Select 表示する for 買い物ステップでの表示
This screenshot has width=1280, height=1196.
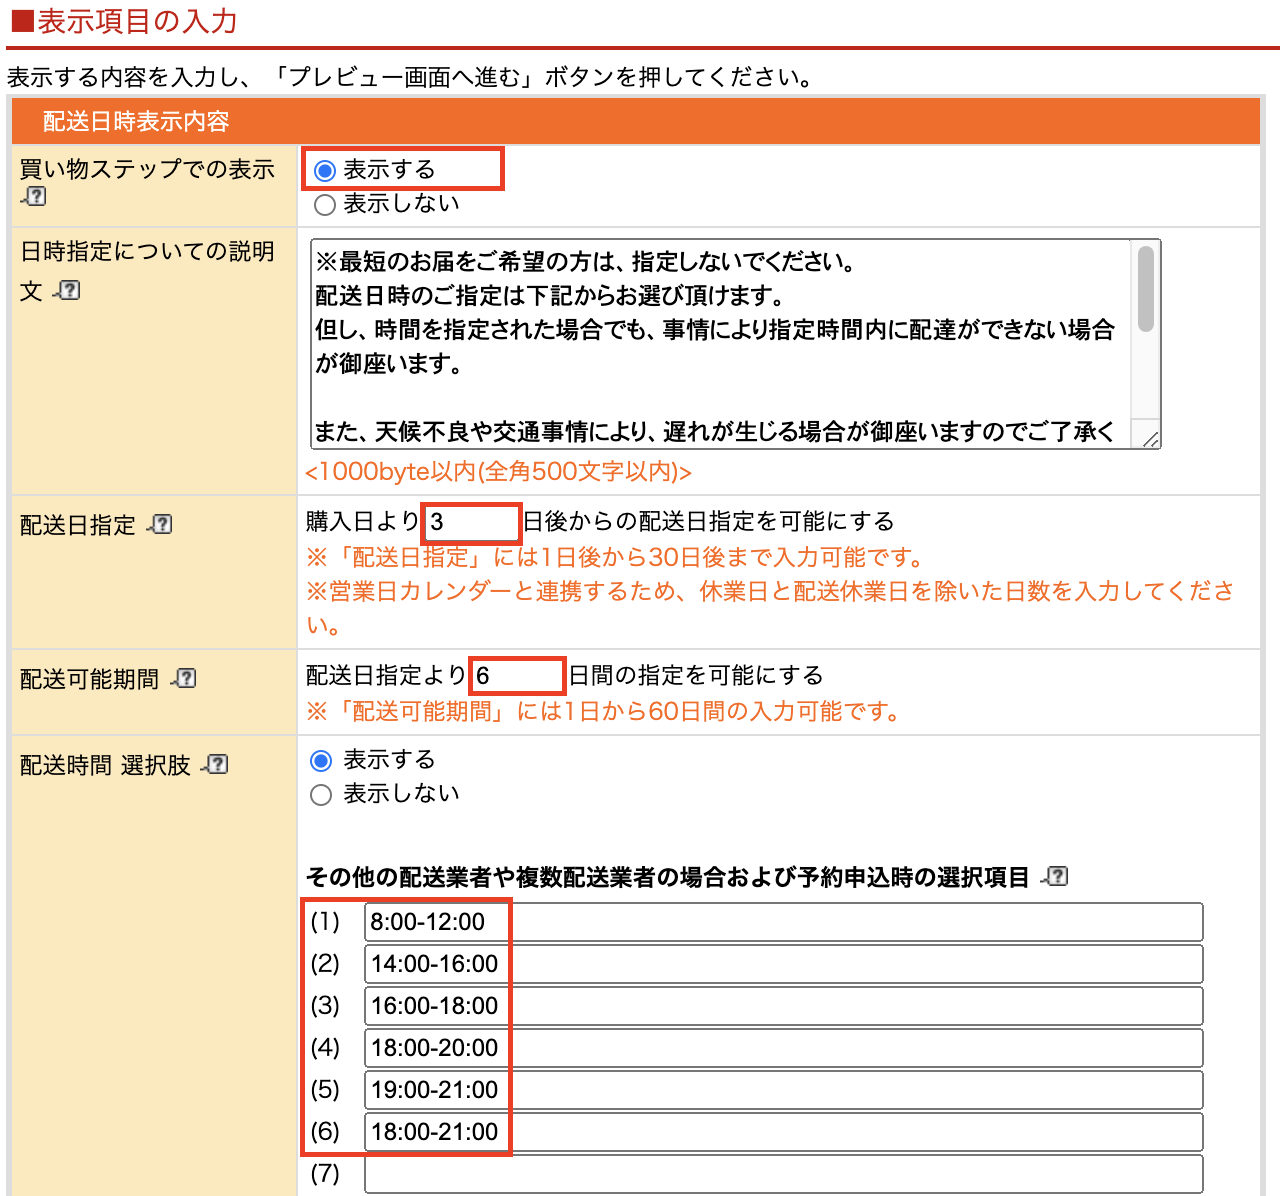point(324,171)
